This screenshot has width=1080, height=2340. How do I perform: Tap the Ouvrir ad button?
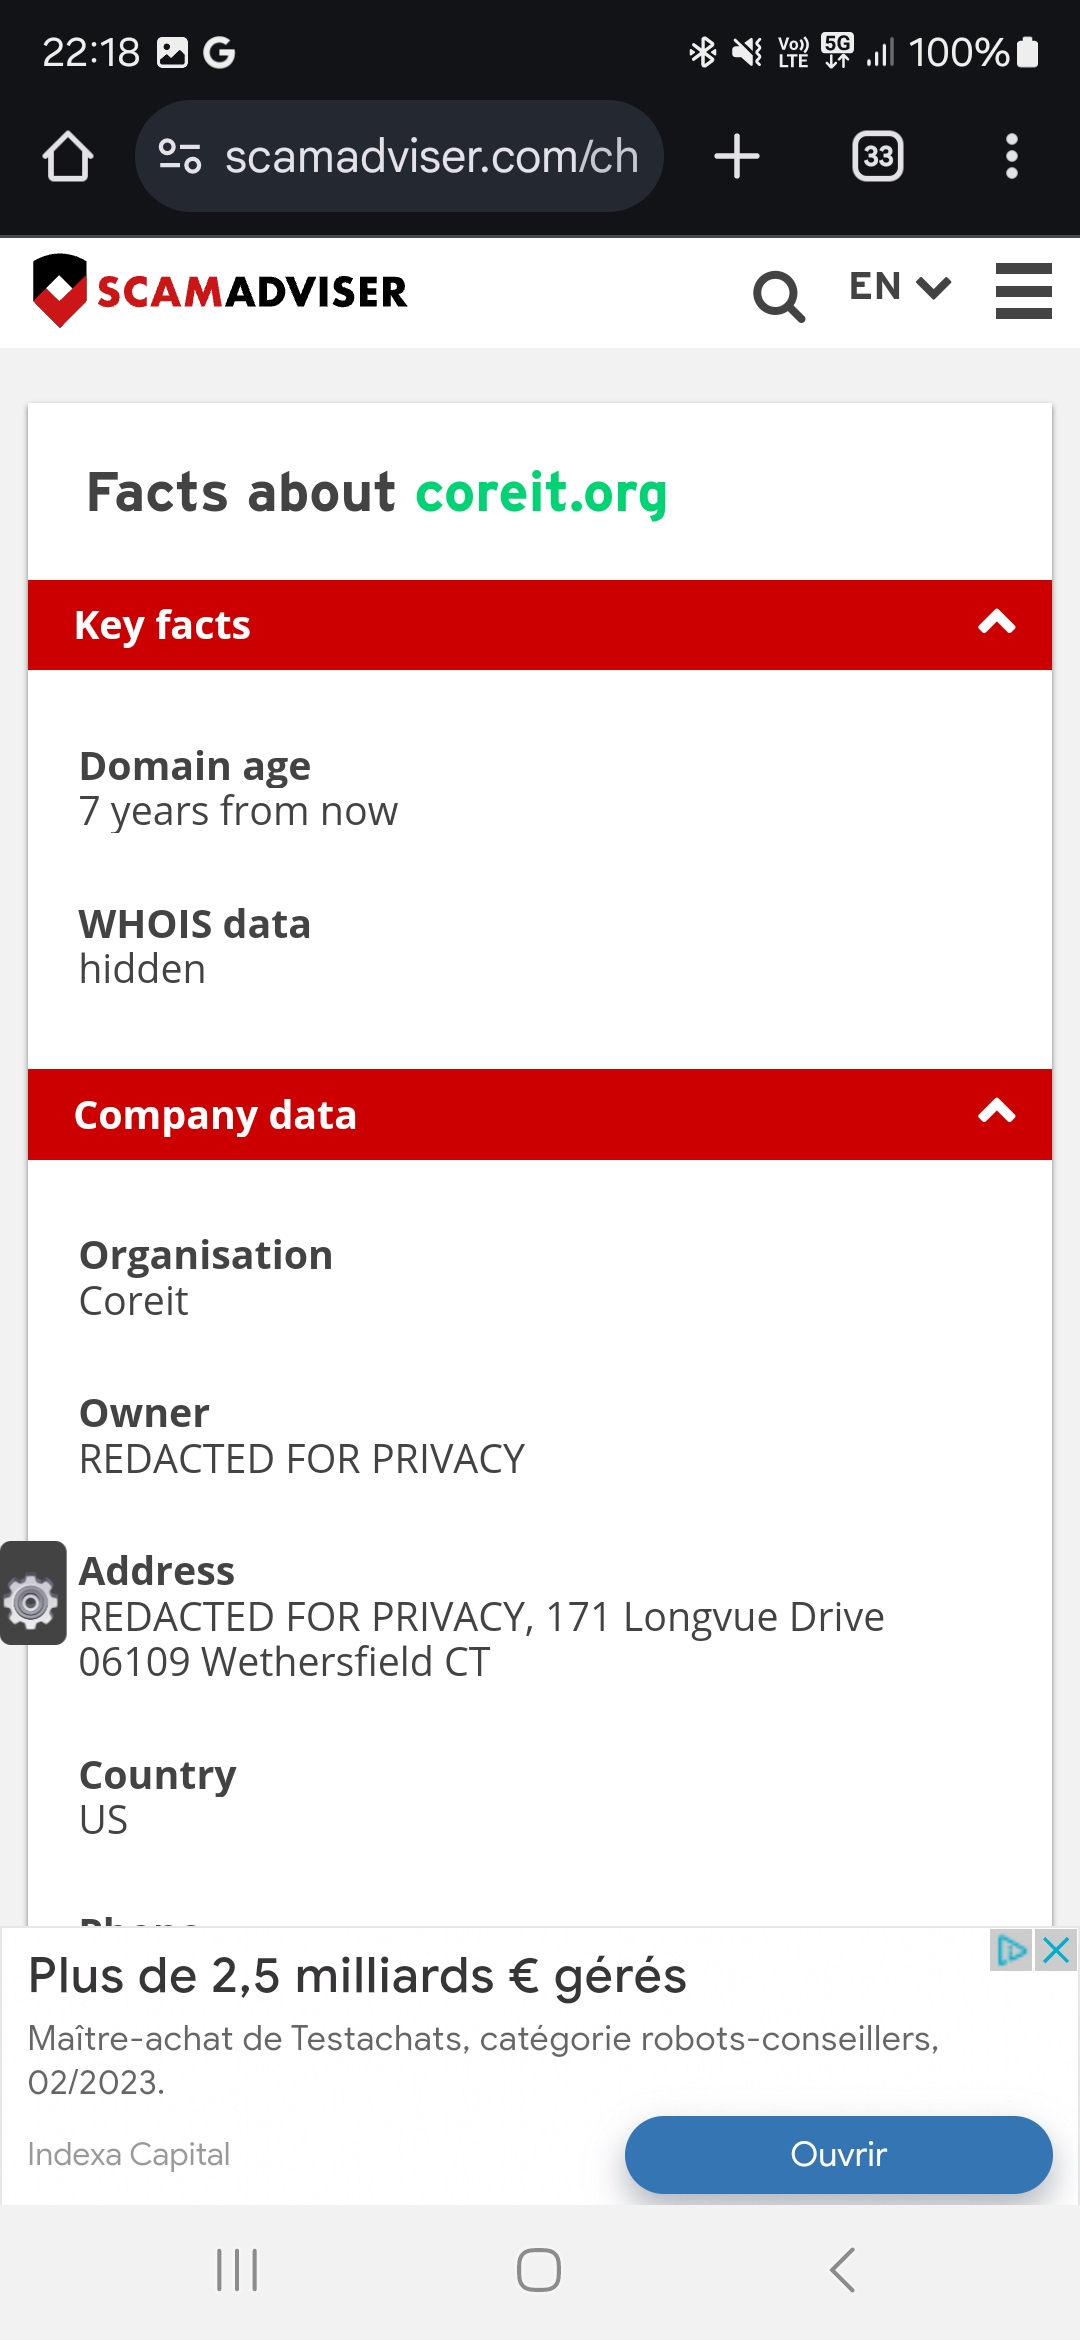coord(838,2154)
